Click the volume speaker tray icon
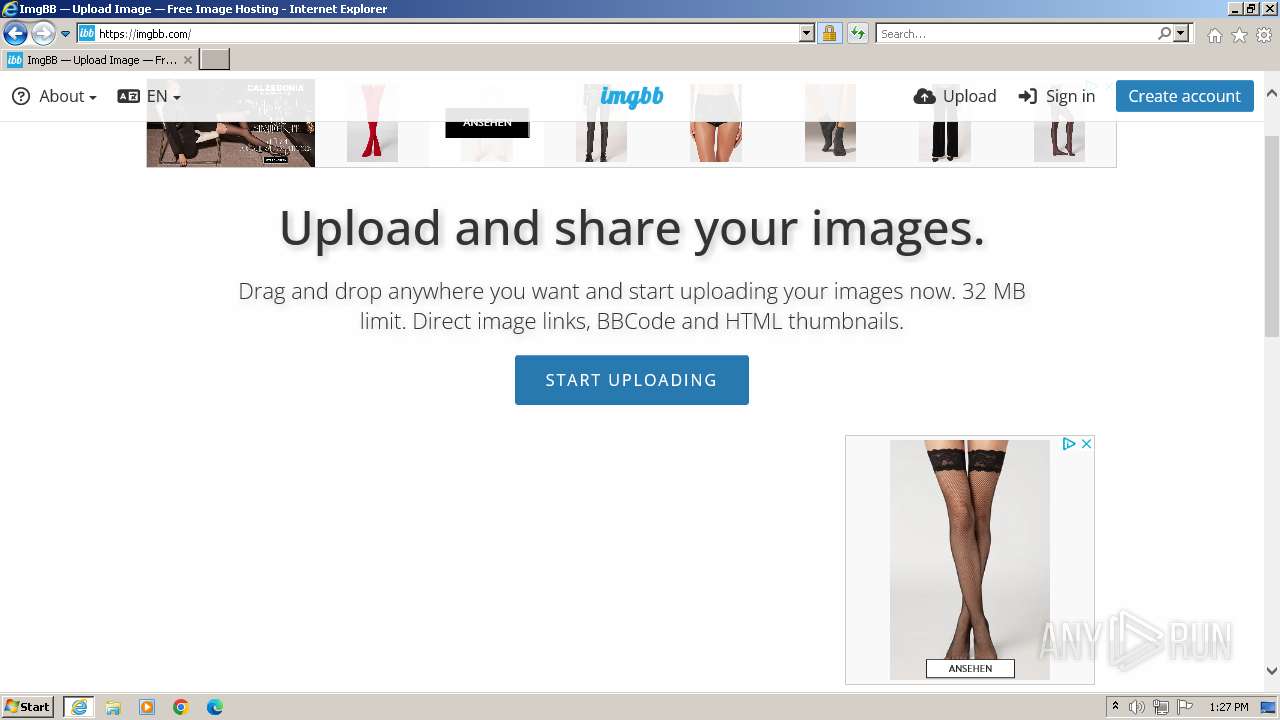 [1137, 707]
